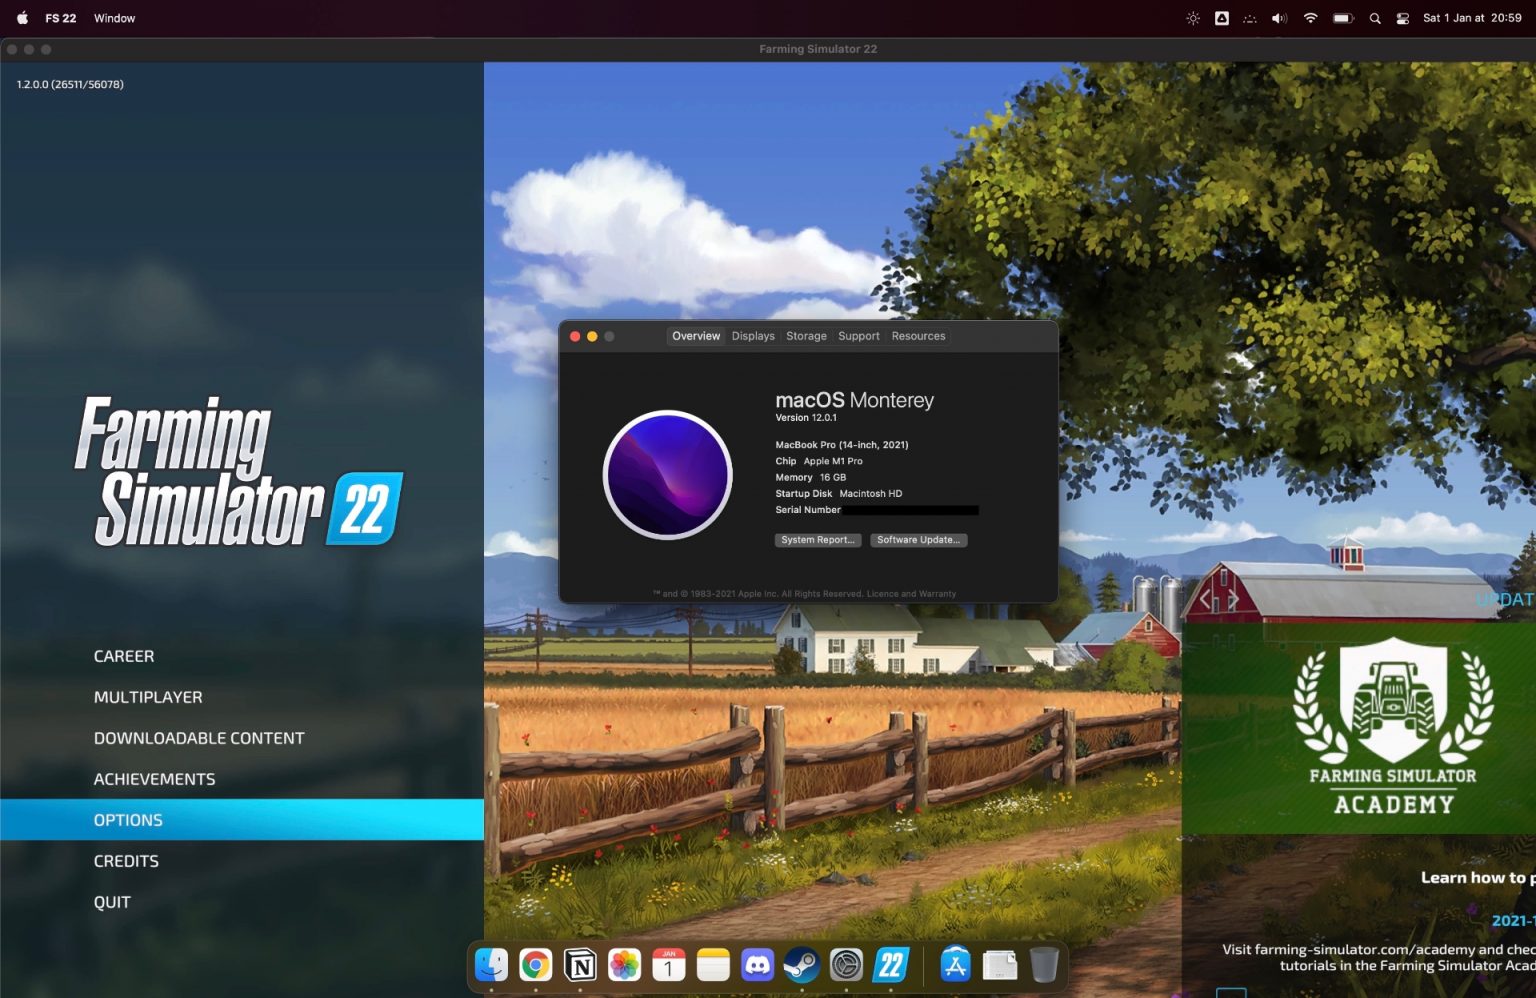Switch to the Displays tab

[x=752, y=336]
